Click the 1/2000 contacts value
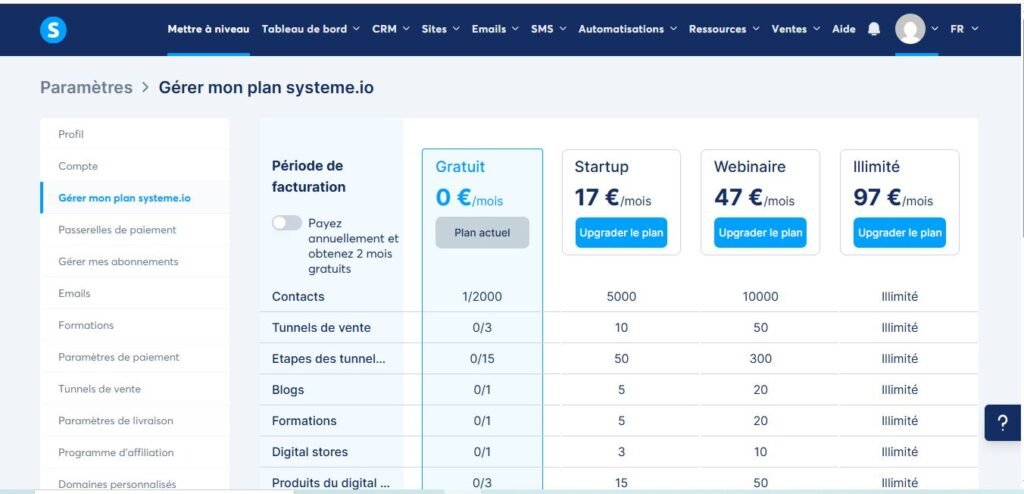 (x=482, y=297)
